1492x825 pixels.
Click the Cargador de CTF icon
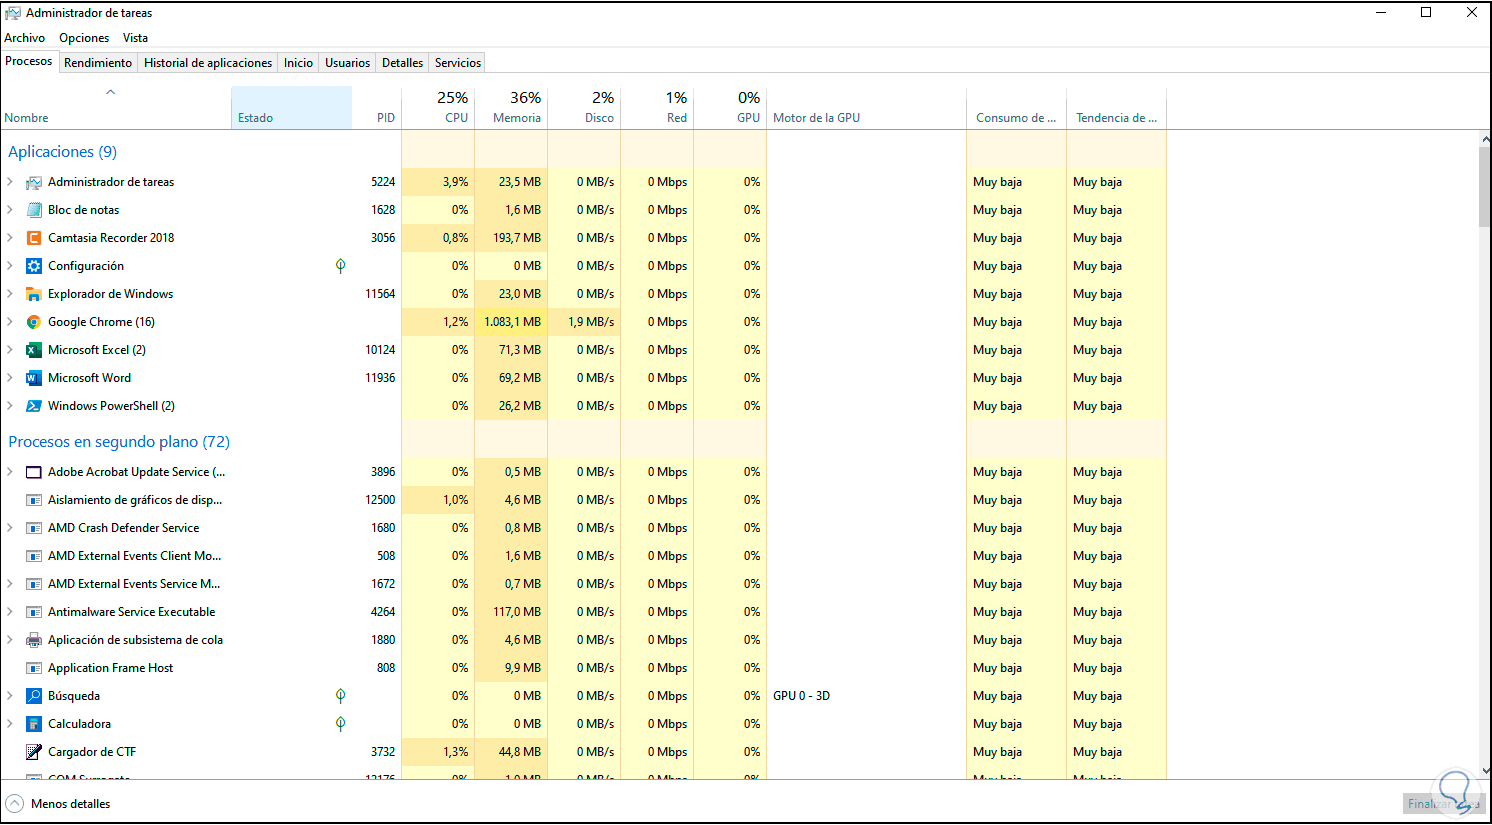coord(34,752)
